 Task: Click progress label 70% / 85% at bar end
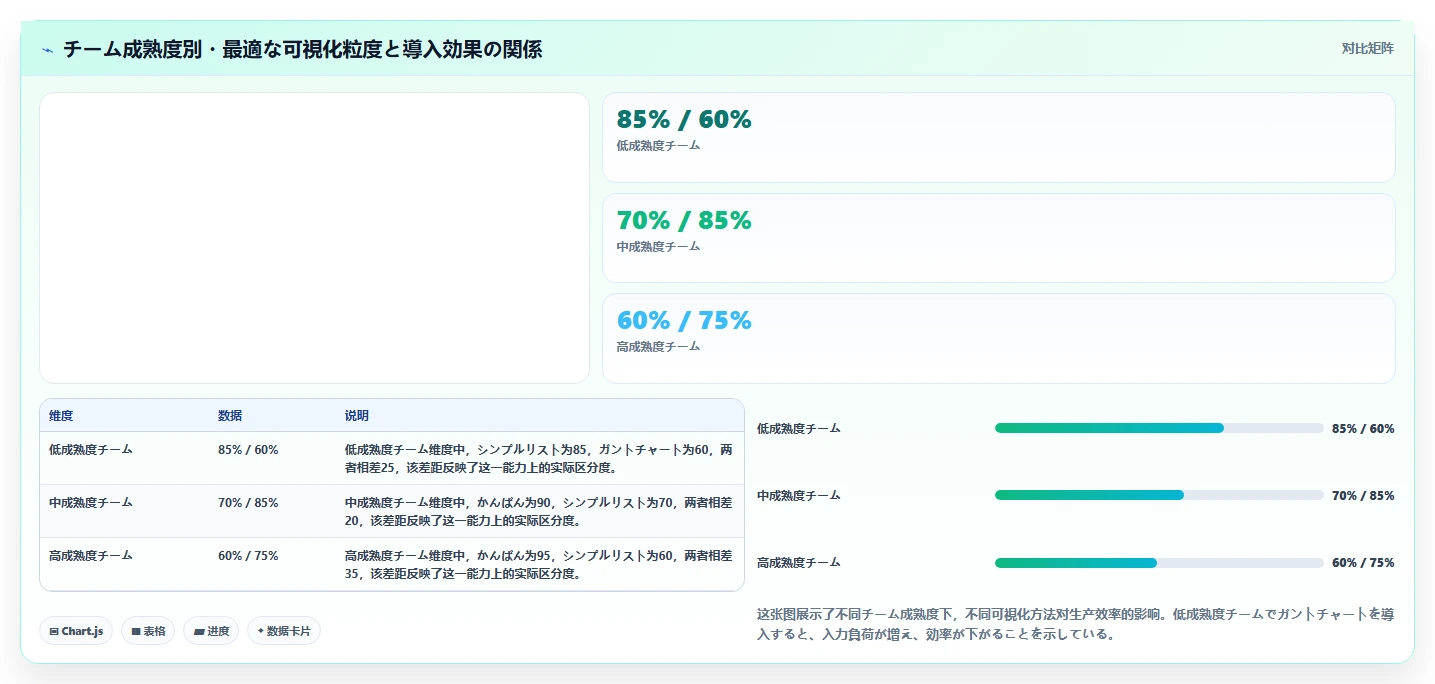click(1363, 496)
